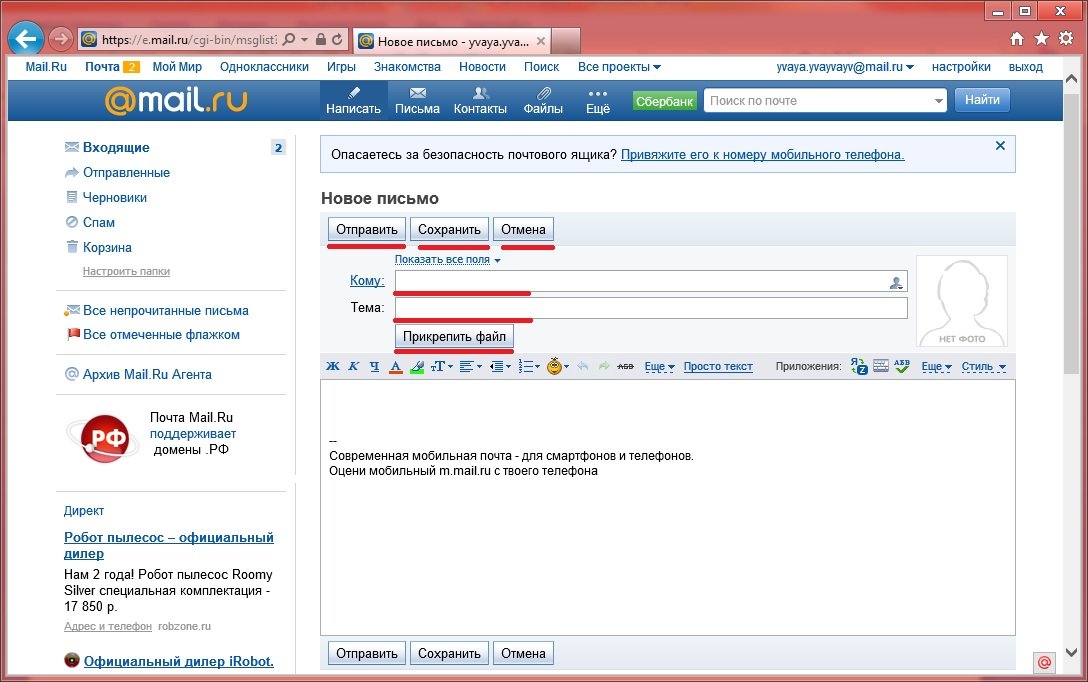Open contacts icon in Кому field

point(896,282)
